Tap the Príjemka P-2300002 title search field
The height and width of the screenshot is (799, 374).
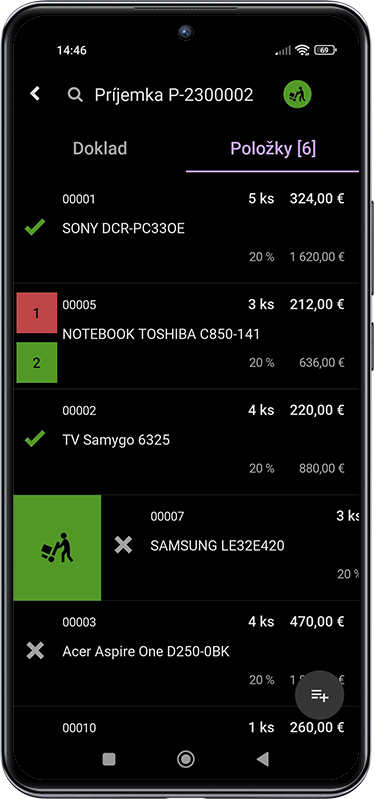pos(173,95)
